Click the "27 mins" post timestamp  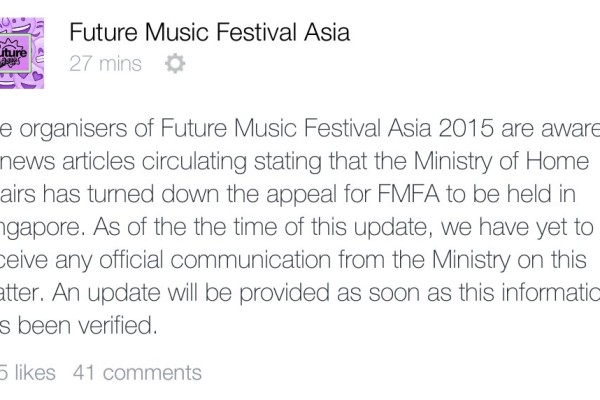(105, 65)
